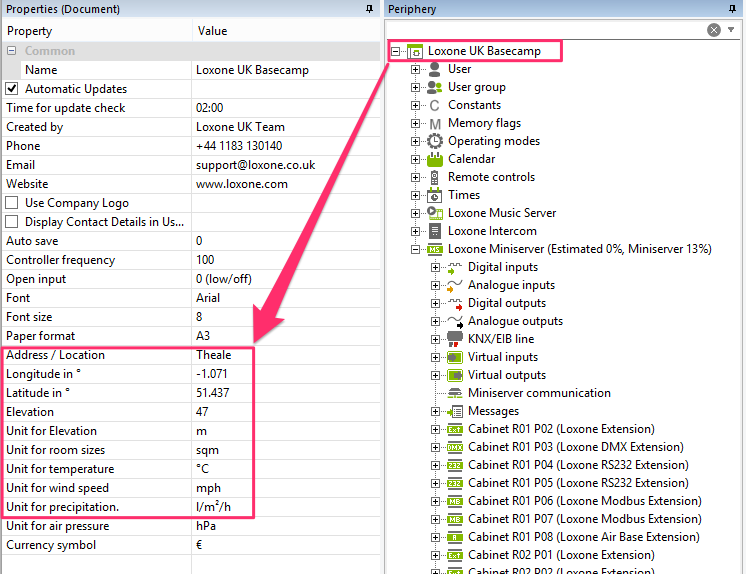
Task: Collapse the Common property section
Action: coord(12,51)
